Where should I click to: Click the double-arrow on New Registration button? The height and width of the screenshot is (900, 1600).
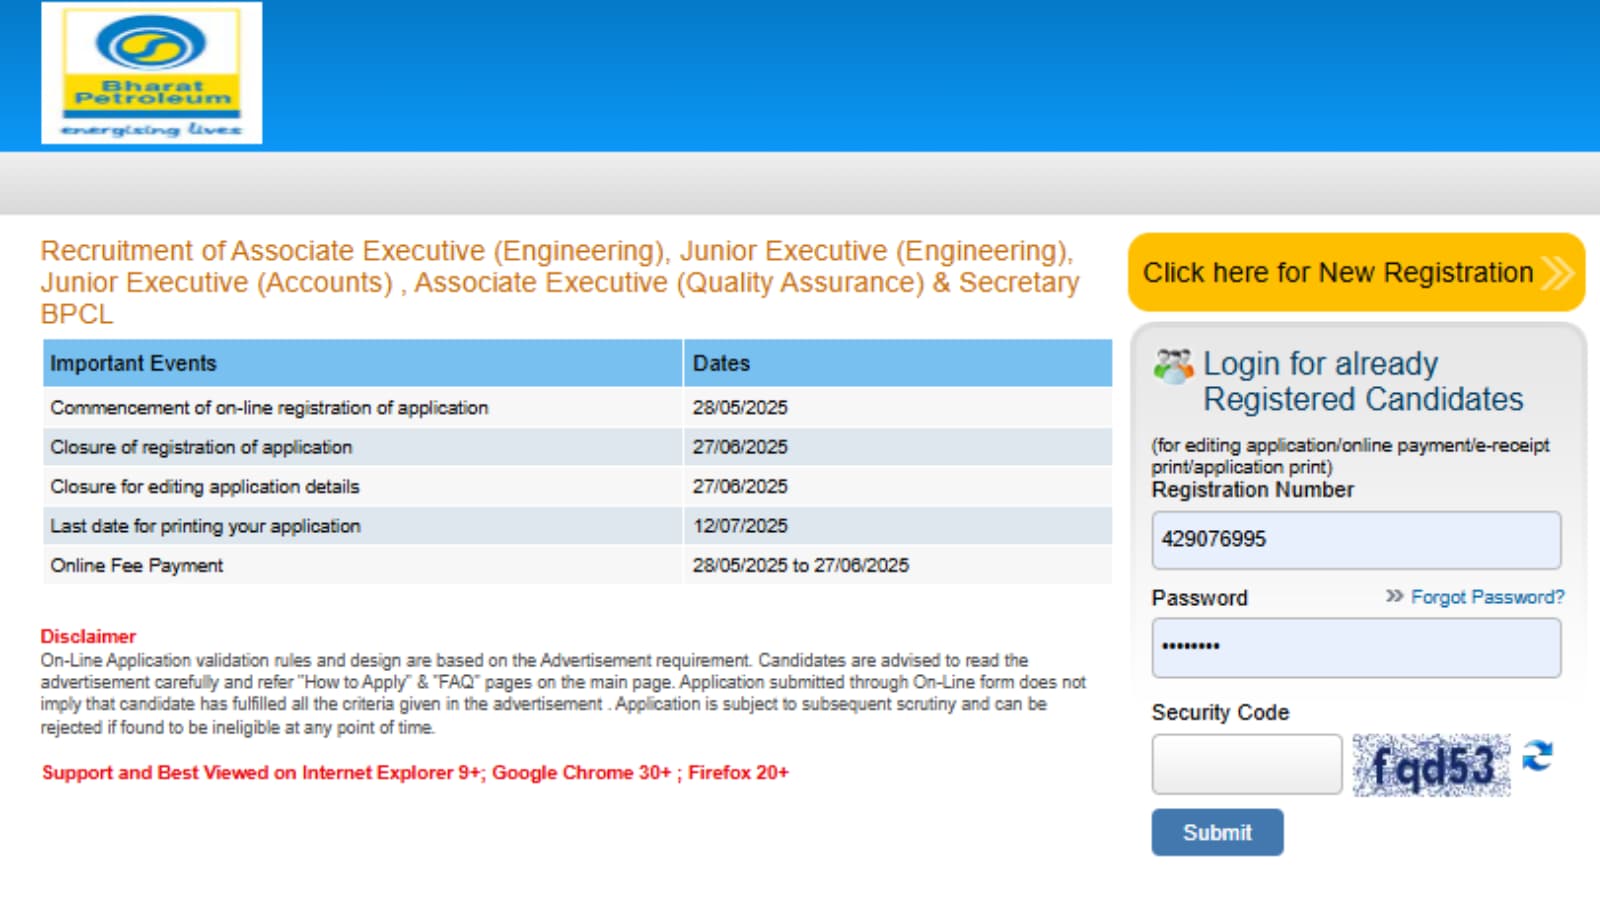click(1557, 272)
